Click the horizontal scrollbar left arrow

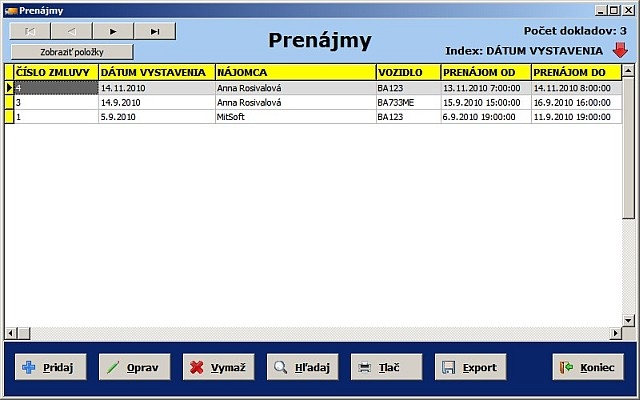coord(10,333)
